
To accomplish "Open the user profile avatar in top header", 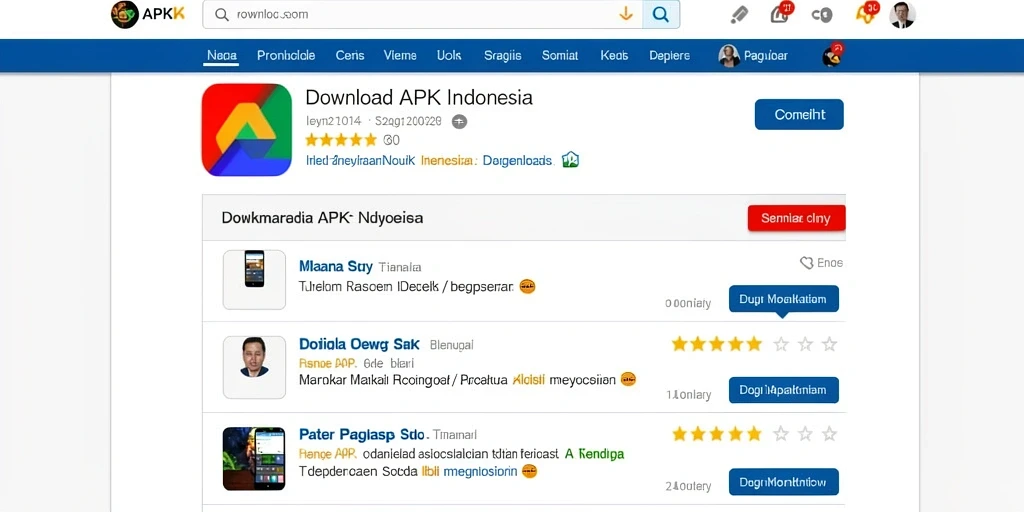I will 903,14.
